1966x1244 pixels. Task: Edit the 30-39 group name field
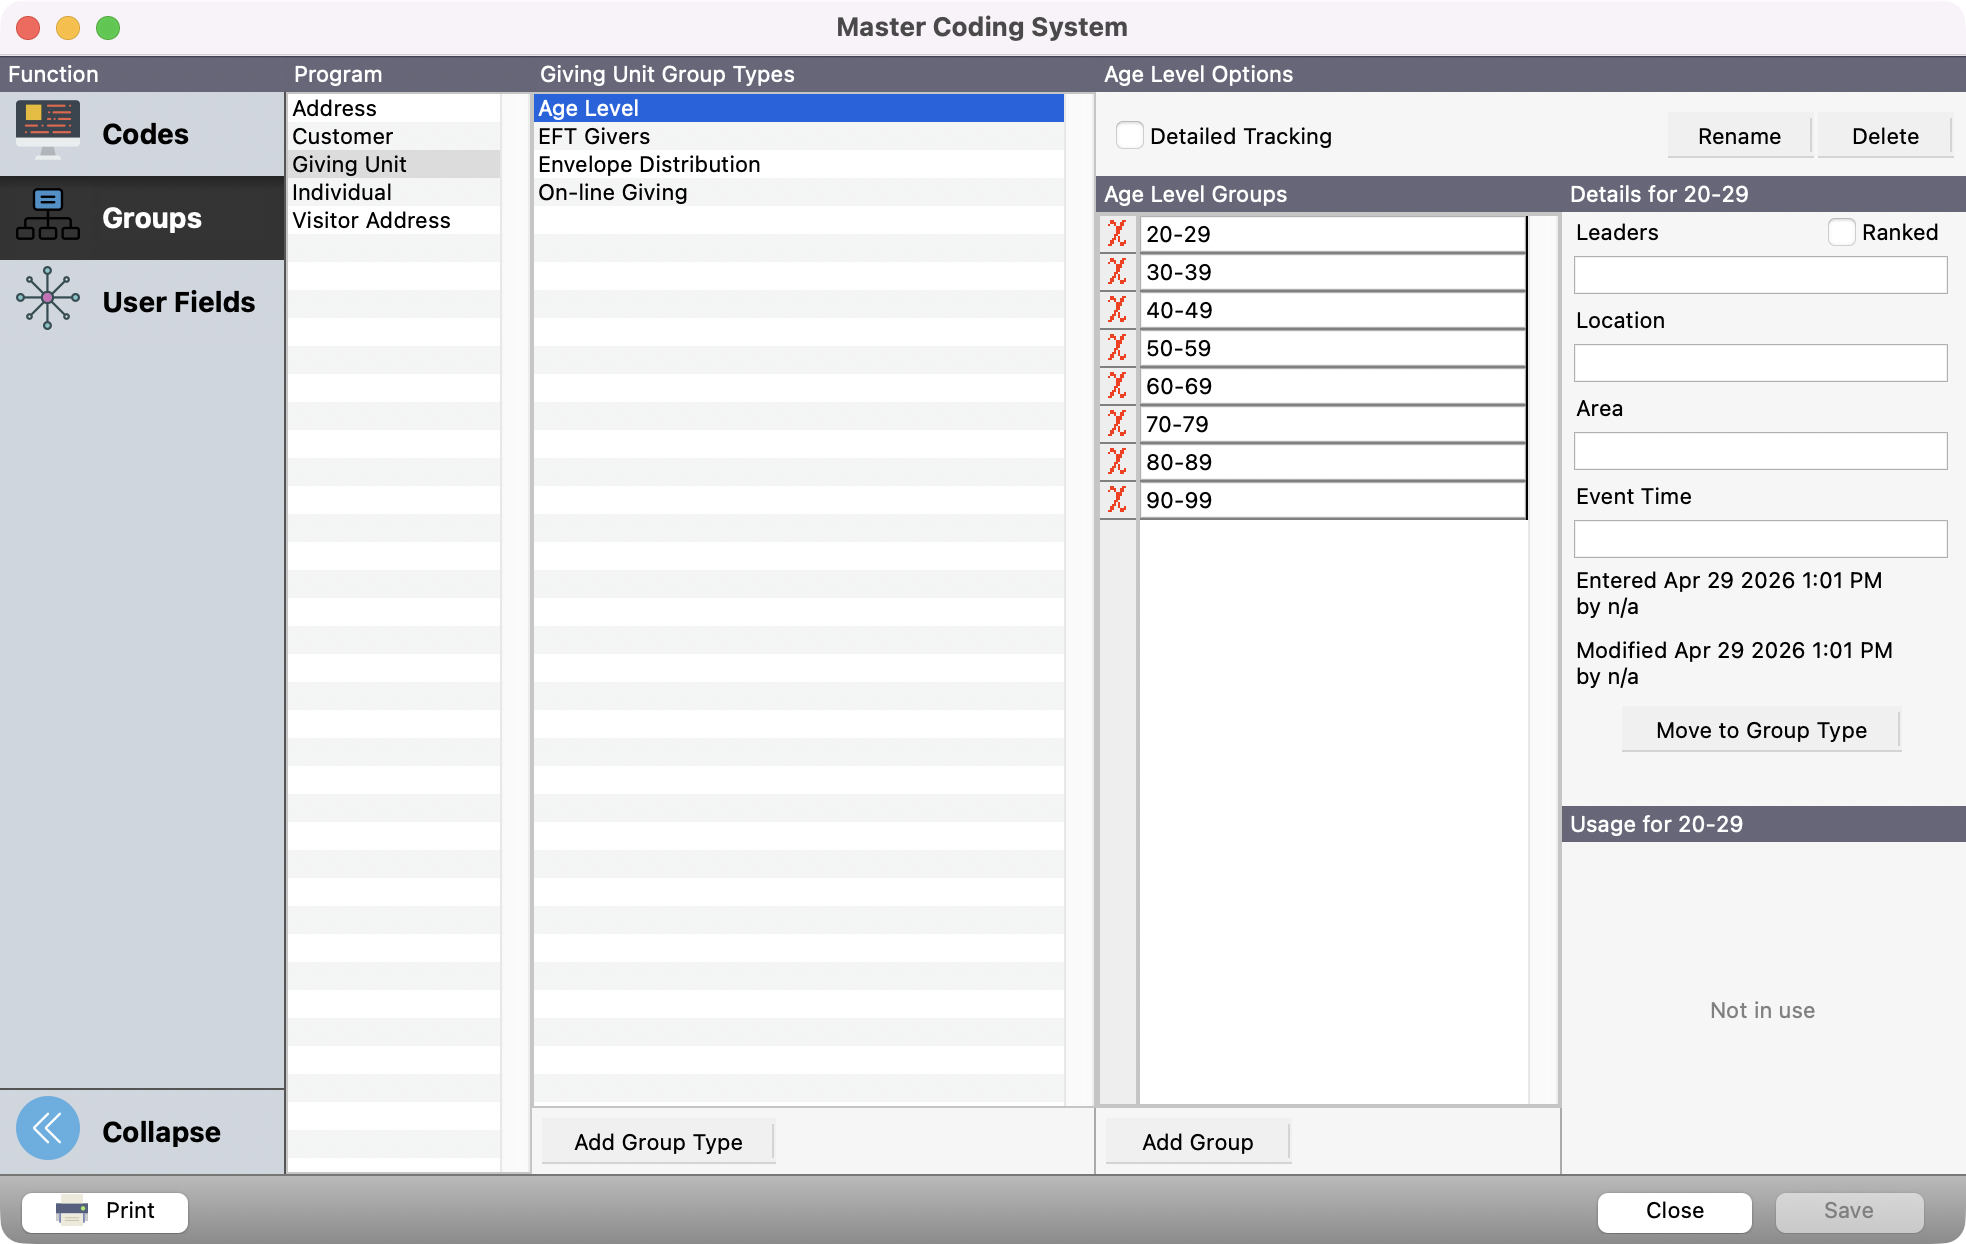pos(1333,272)
